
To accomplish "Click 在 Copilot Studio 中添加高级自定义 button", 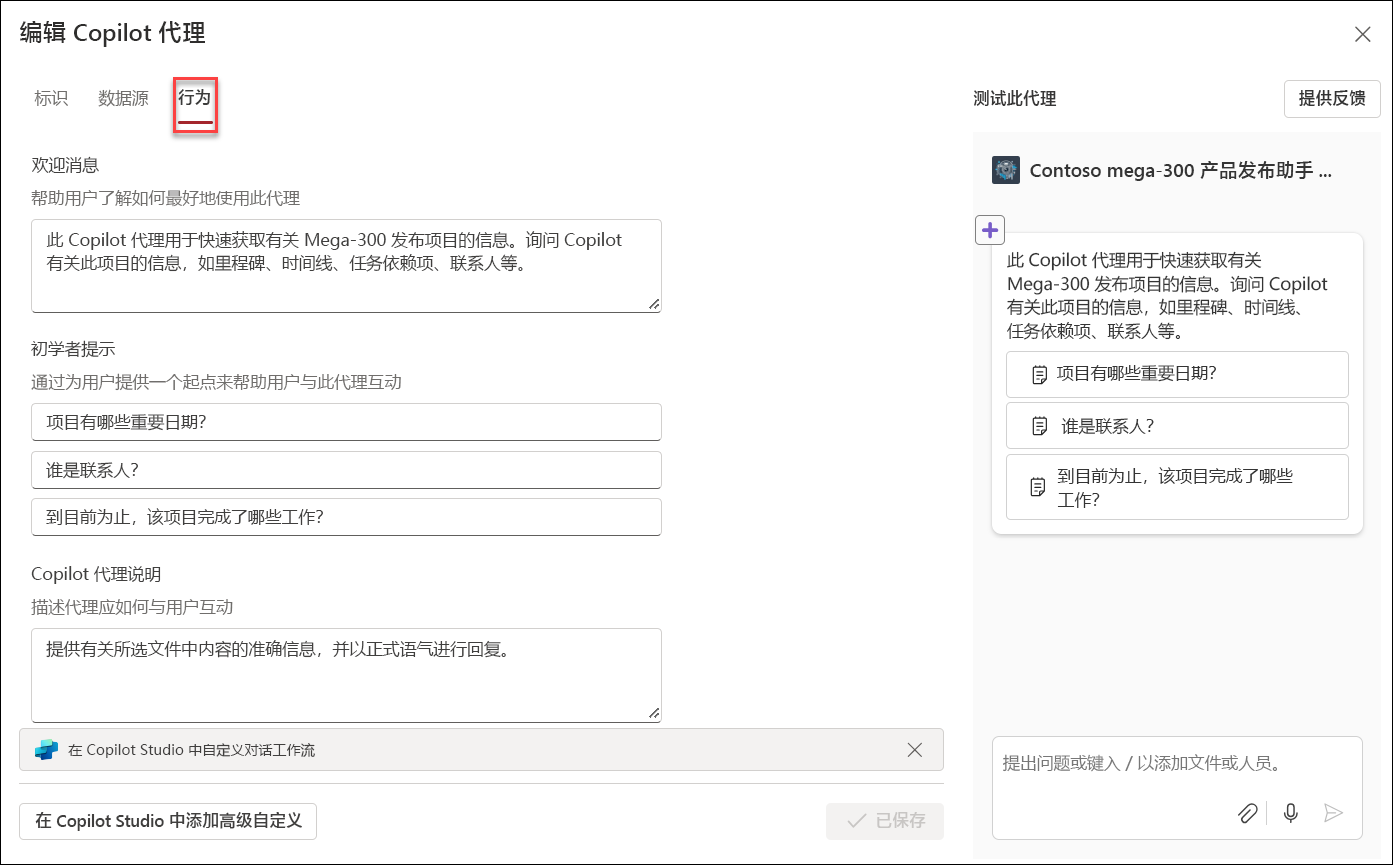I will 168,821.
